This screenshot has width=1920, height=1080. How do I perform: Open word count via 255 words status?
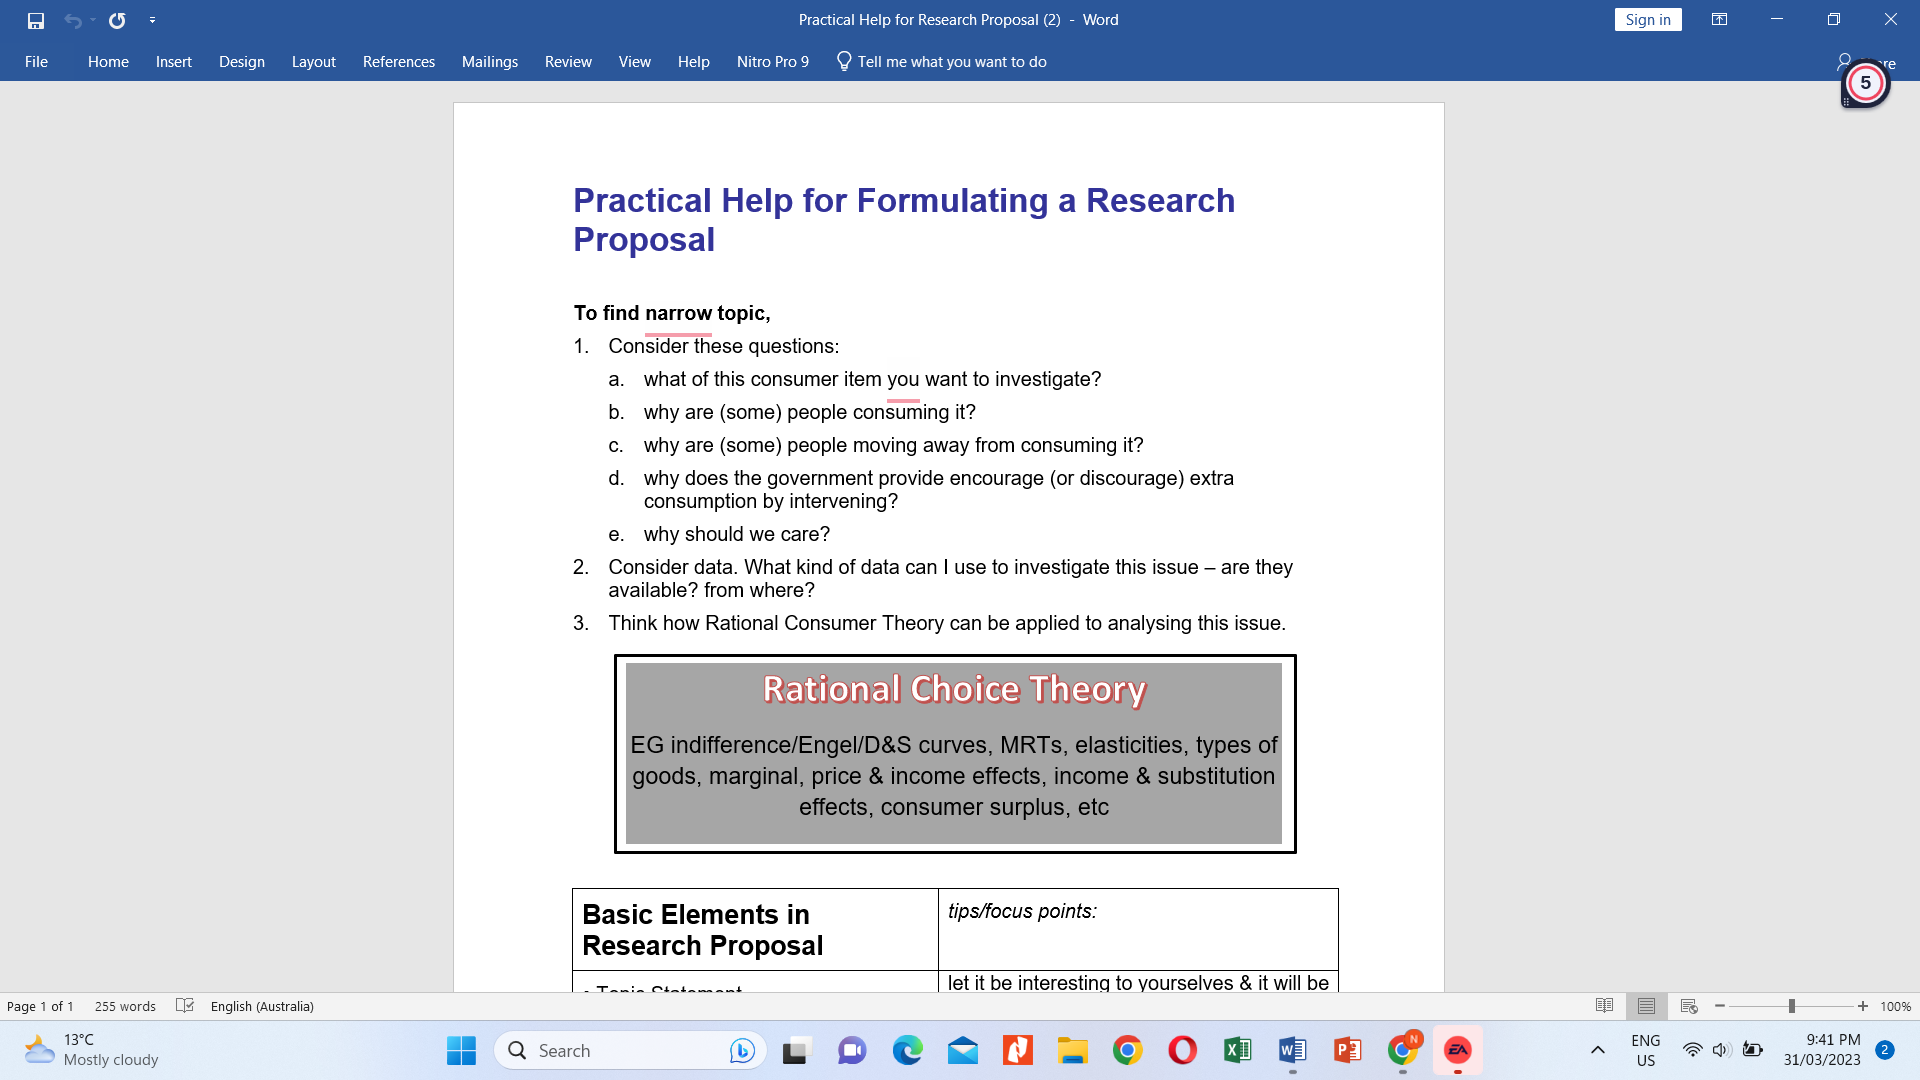point(124,1006)
